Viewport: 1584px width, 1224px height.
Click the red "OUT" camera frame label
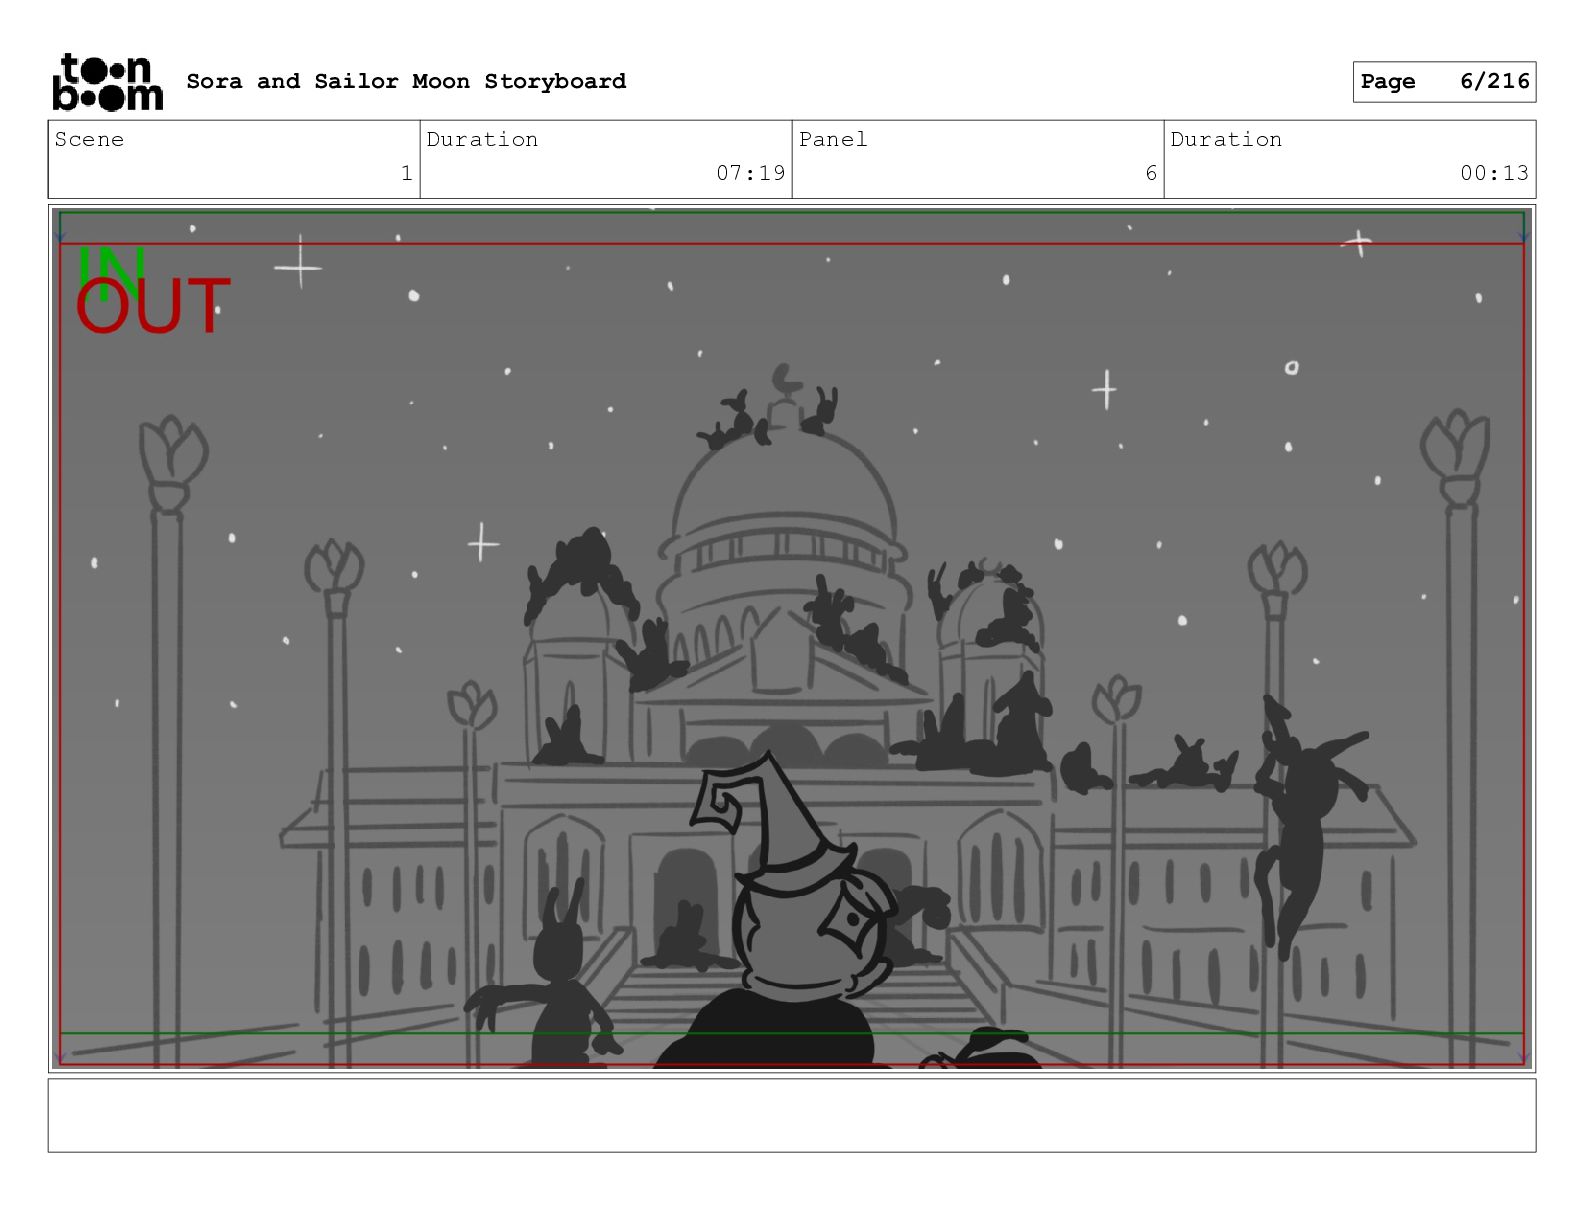tap(152, 307)
